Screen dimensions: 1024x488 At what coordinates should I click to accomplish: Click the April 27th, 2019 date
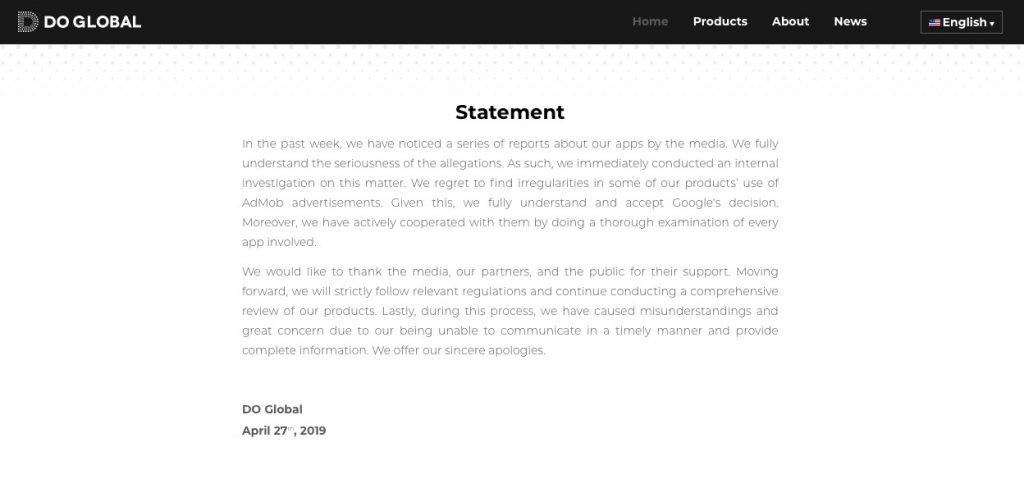[284, 431]
